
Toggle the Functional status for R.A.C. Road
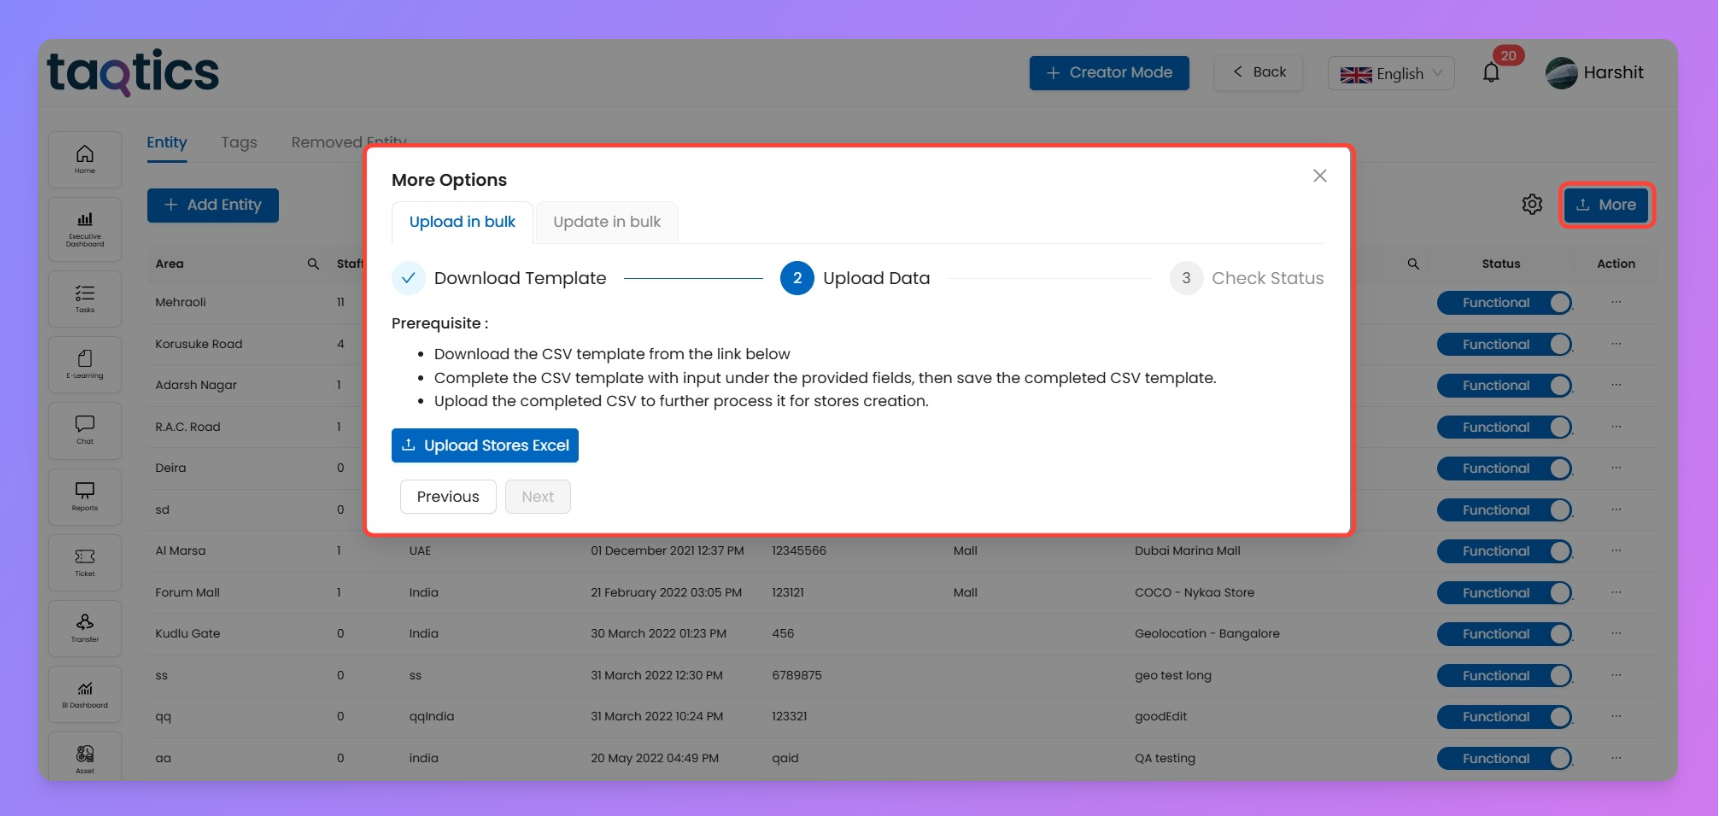[x=1504, y=428]
